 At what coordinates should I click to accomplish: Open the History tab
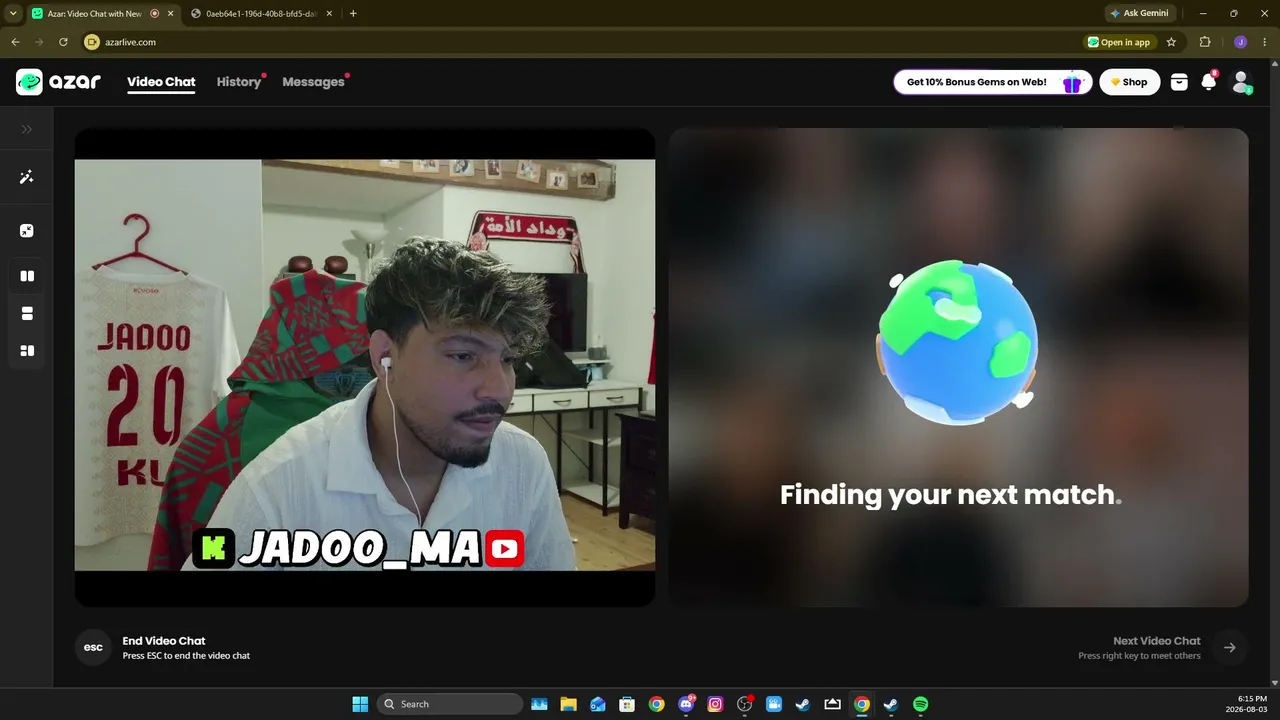(239, 82)
